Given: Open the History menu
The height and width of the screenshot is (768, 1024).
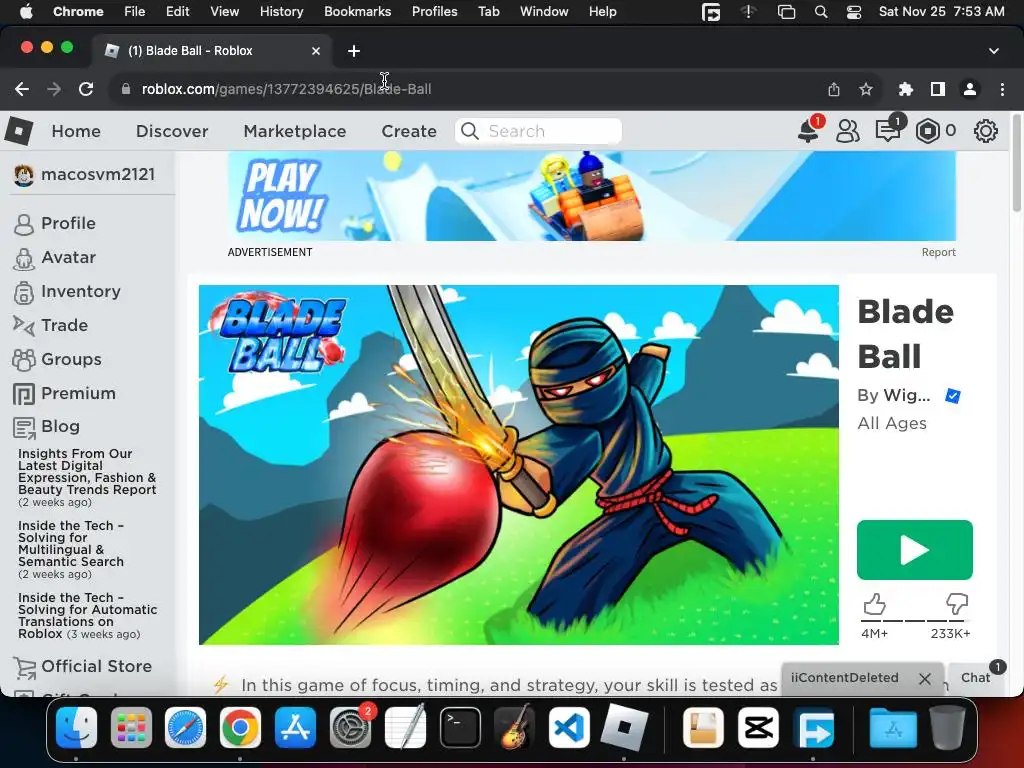Looking at the screenshot, I should click(281, 12).
